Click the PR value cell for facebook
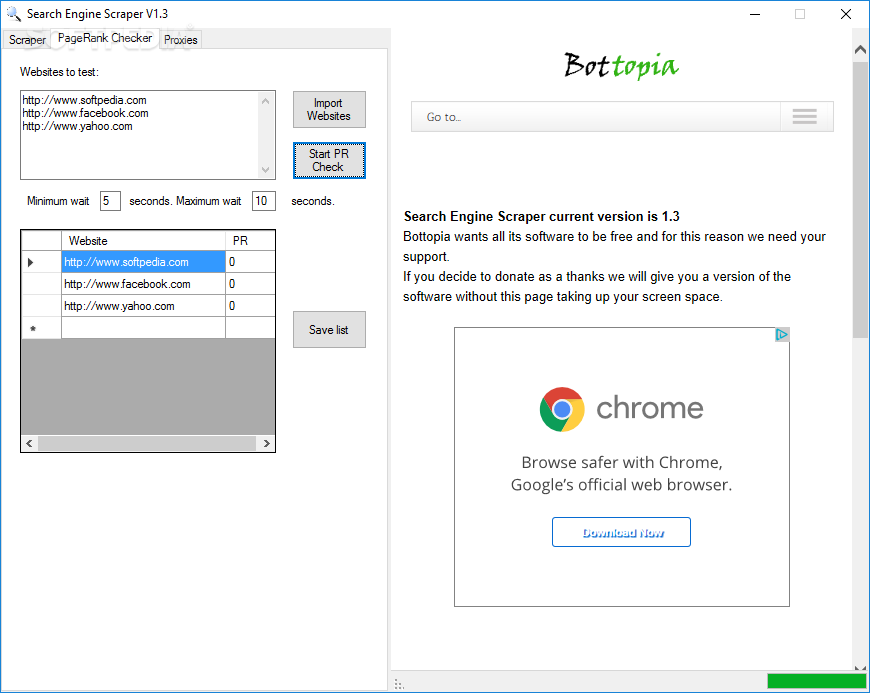The width and height of the screenshot is (870, 693). 250,284
